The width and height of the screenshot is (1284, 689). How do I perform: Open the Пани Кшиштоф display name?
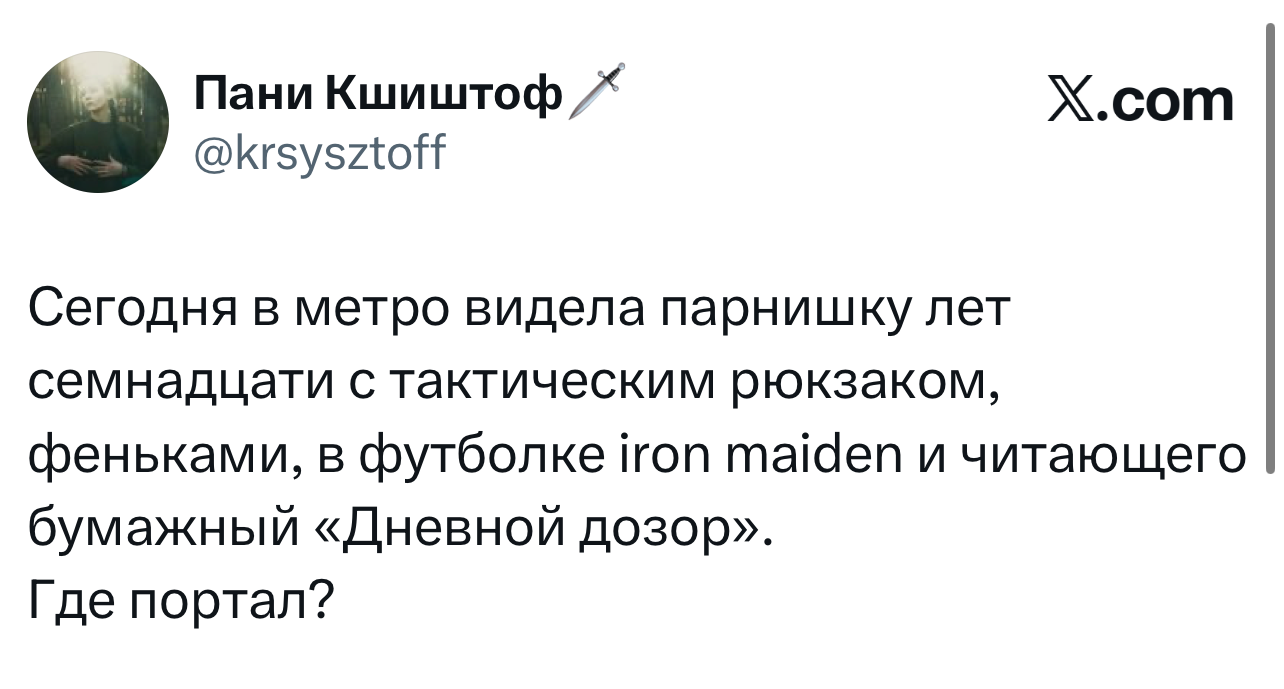pos(379,97)
